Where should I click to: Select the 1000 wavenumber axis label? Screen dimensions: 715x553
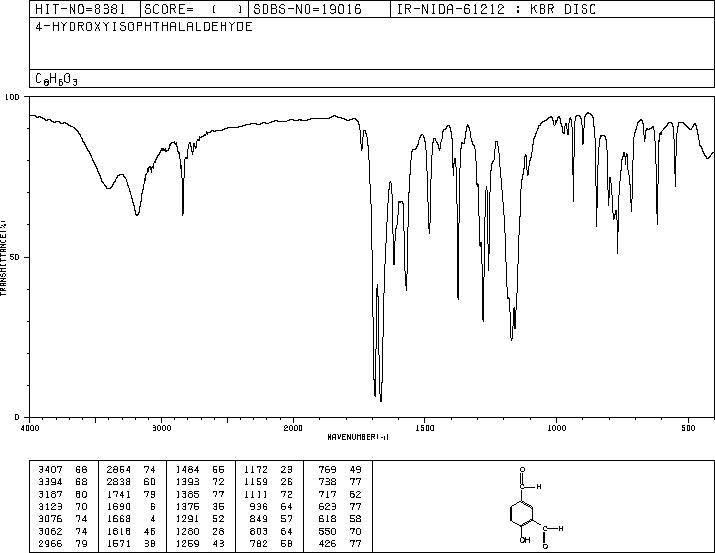[x=556, y=428]
